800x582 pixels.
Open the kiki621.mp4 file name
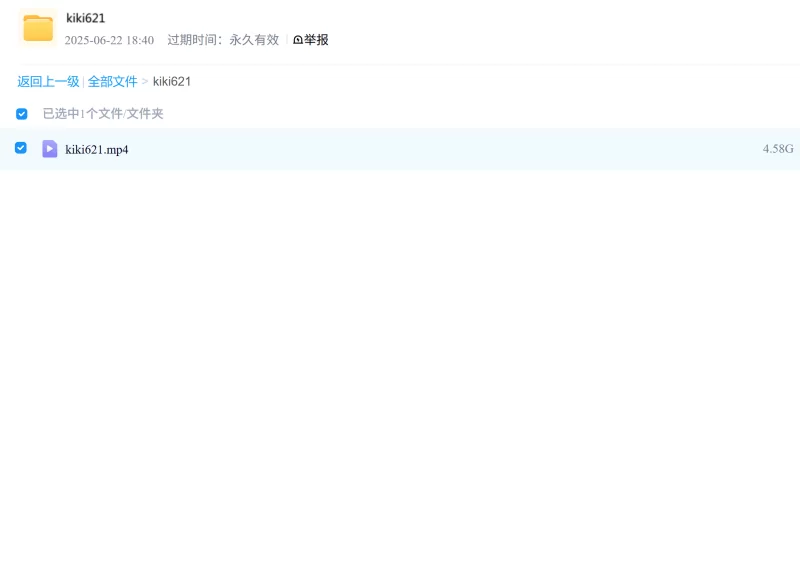[x=97, y=149]
